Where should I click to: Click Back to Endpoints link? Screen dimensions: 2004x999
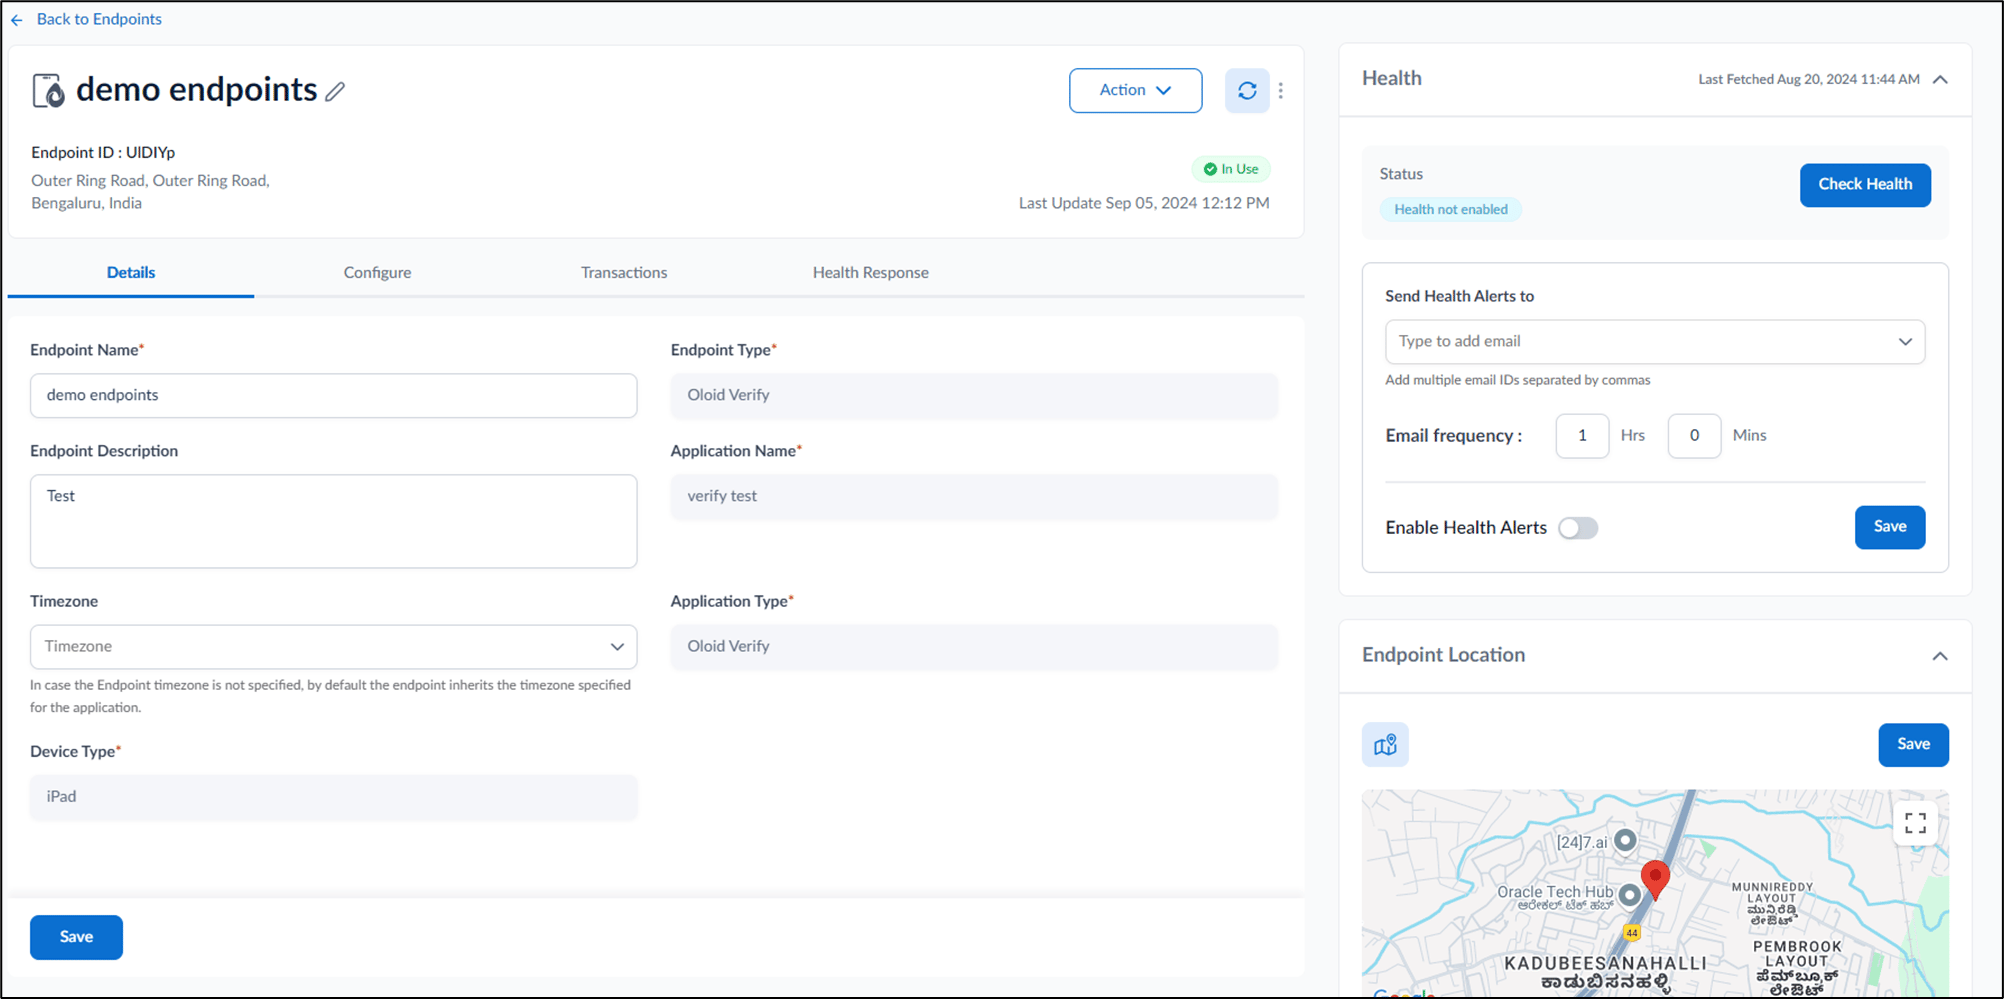click(x=99, y=19)
